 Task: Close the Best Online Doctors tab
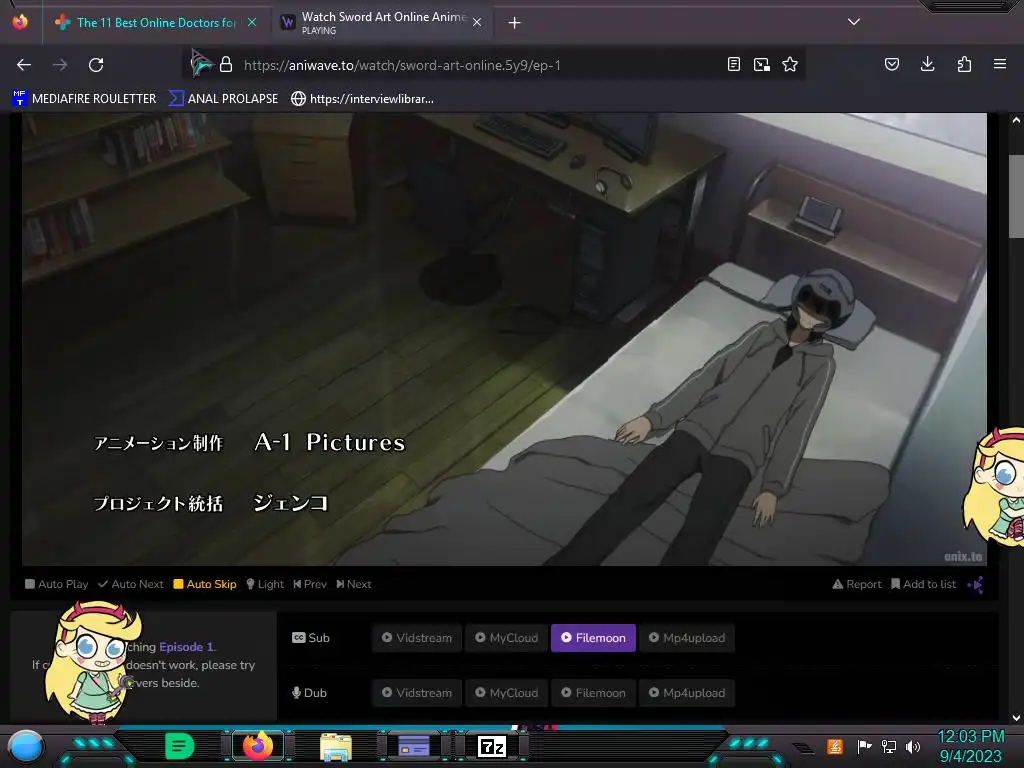[252, 22]
